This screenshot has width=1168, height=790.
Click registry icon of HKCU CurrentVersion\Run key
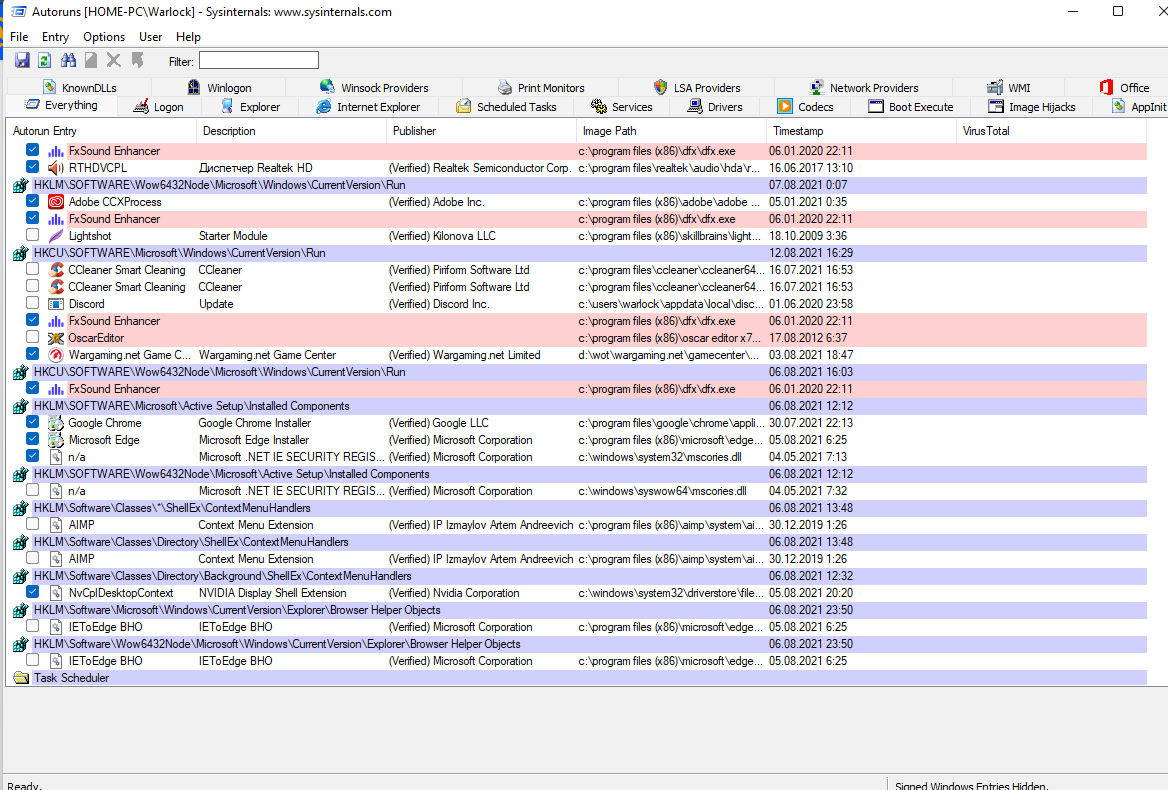coord(21,253)
